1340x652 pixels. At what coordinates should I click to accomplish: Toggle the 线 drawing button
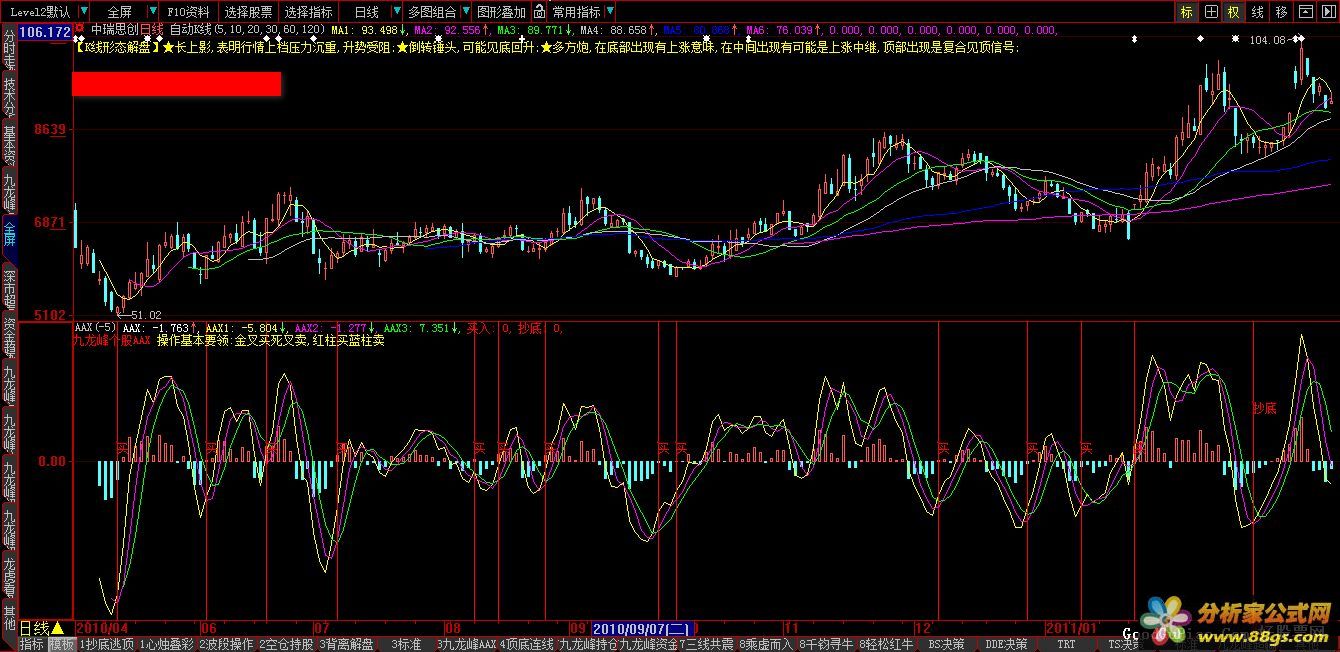1258,12
